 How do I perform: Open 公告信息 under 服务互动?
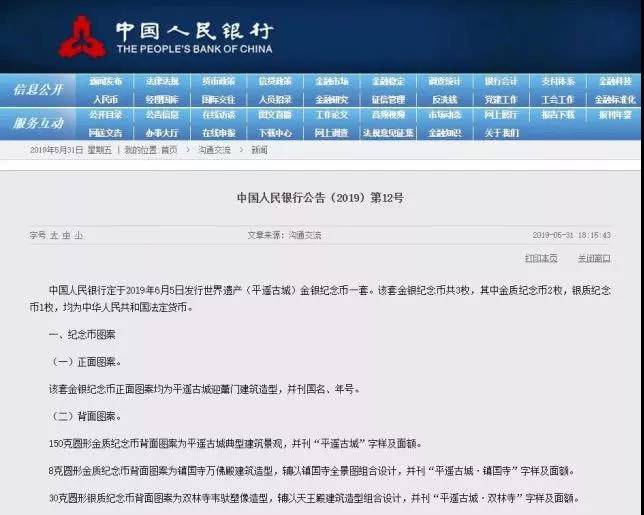tap(162, 115)
